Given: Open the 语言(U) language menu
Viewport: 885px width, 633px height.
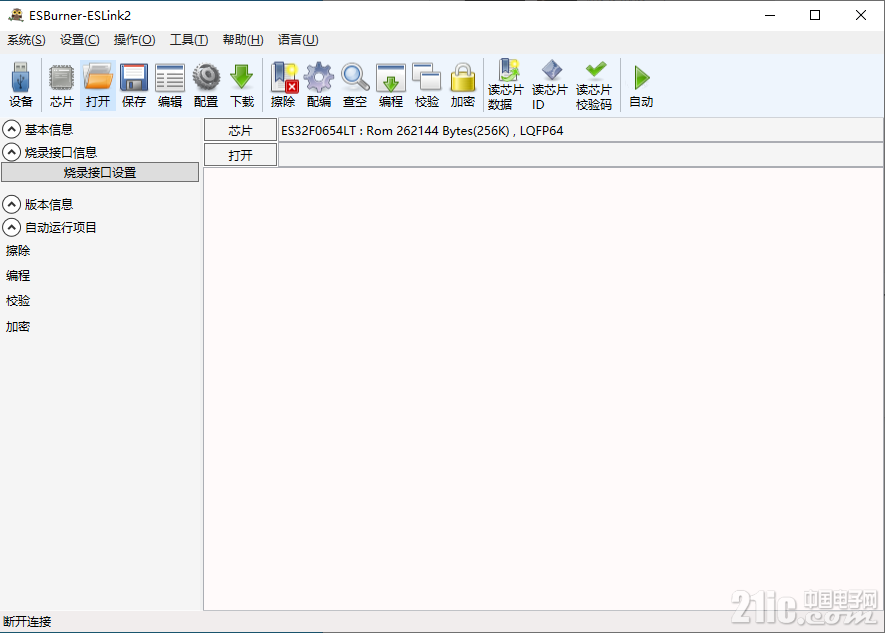Looking at the screenshot, I should 298,40.
